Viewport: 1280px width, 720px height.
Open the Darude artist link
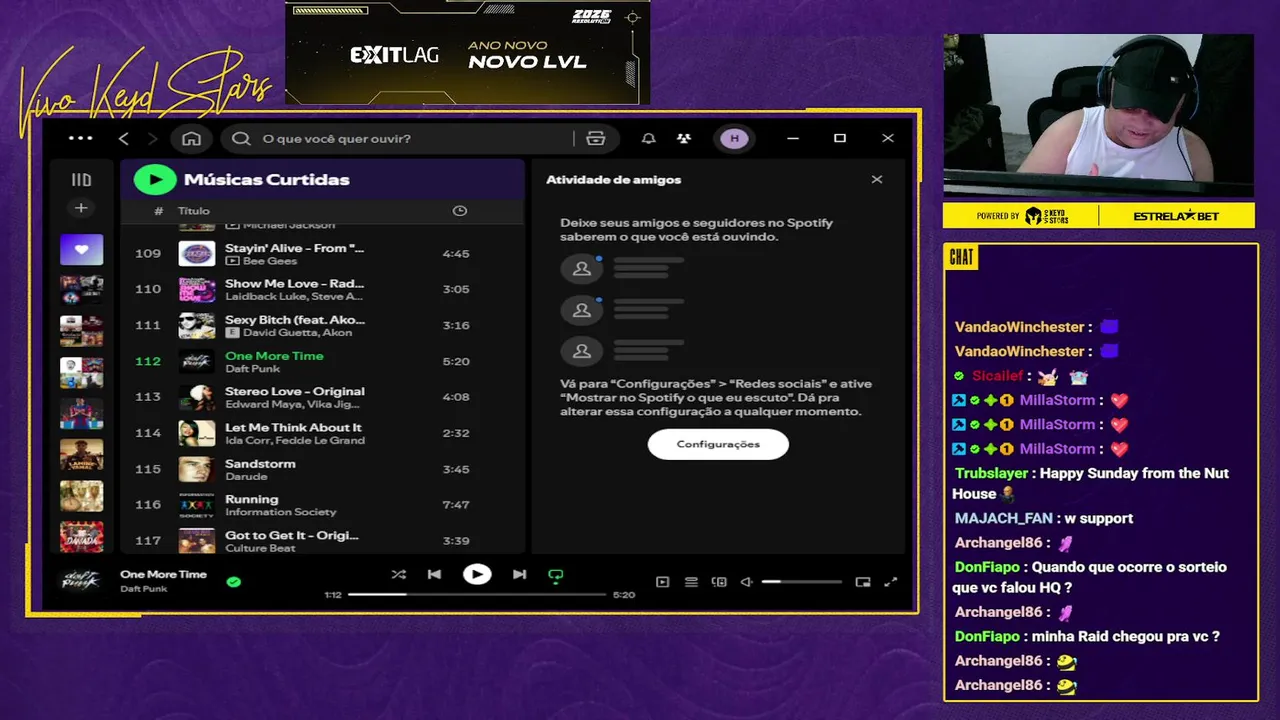(x=246, y=477)
